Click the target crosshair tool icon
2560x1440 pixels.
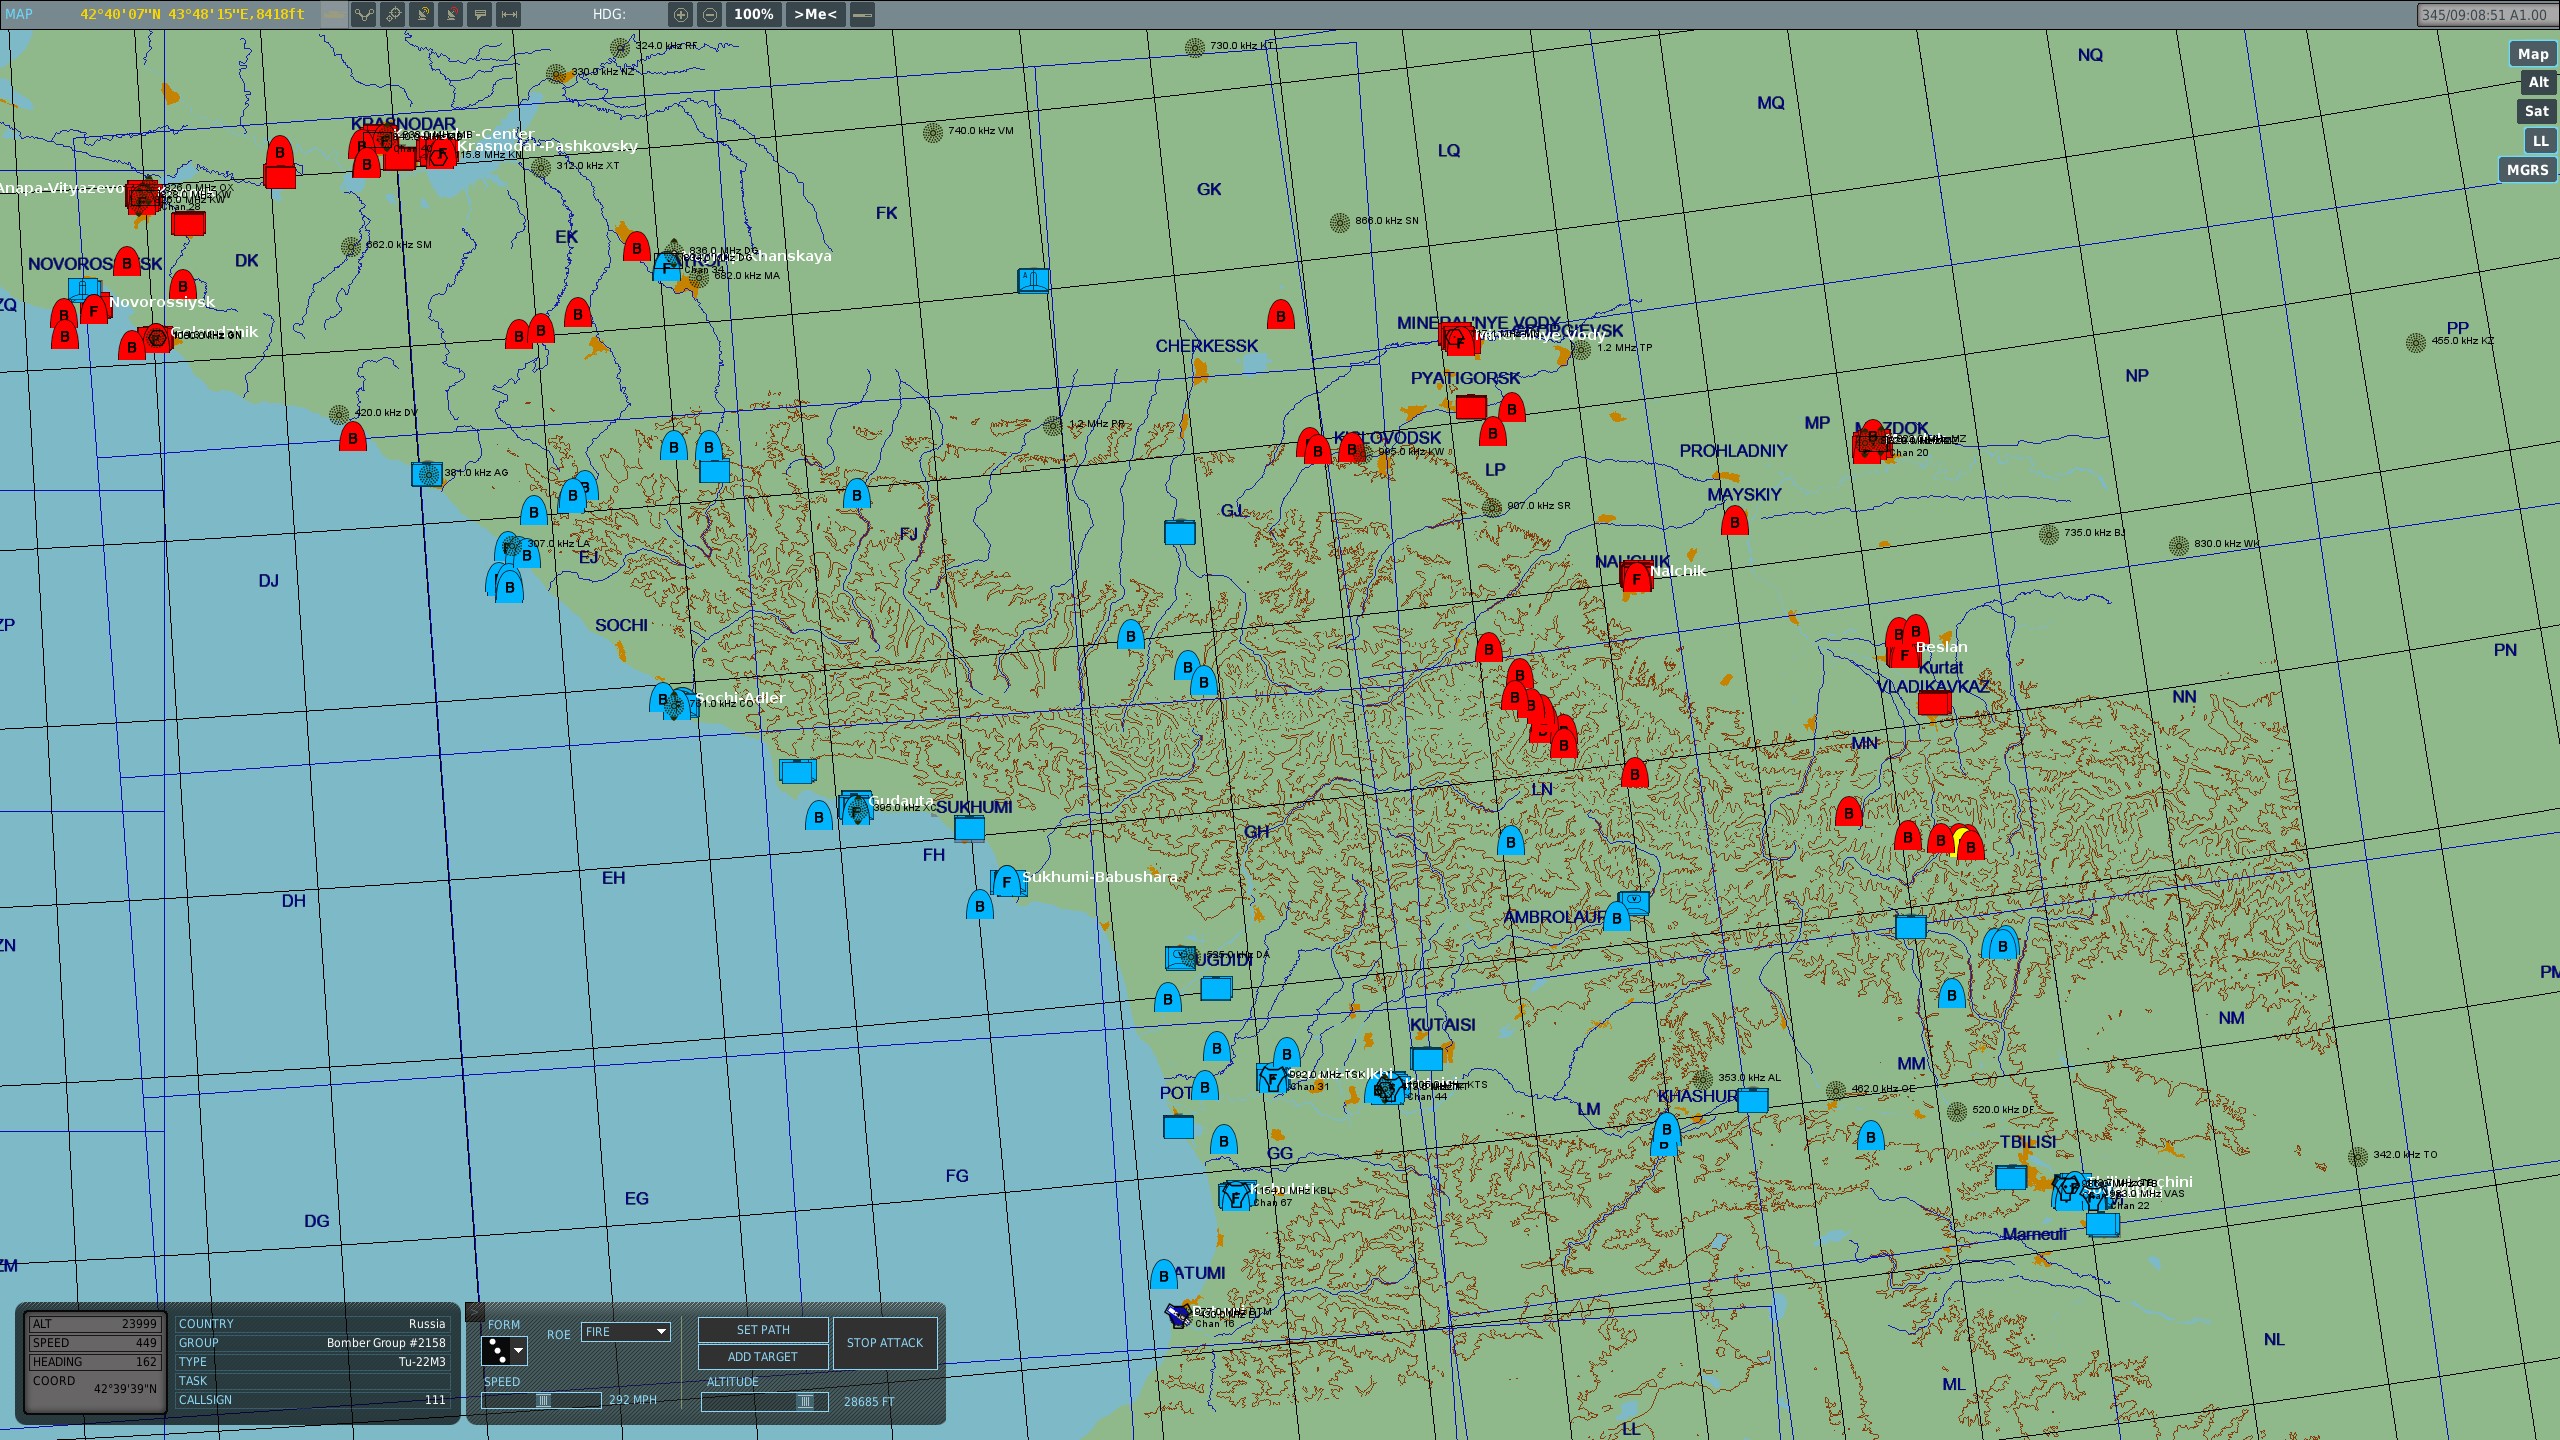[393, 14]
